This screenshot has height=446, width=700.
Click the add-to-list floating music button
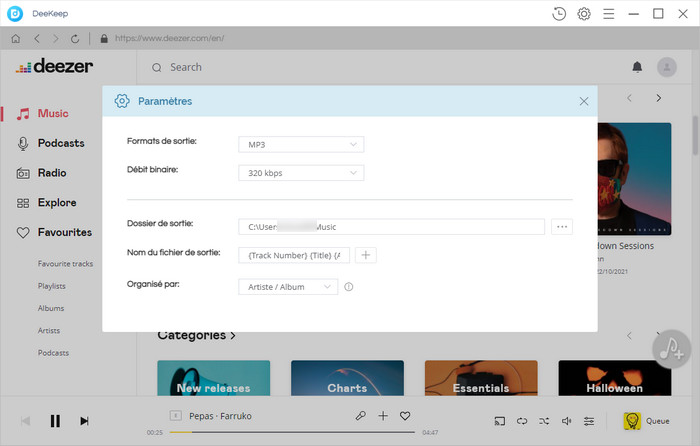[x=671, y=347]
